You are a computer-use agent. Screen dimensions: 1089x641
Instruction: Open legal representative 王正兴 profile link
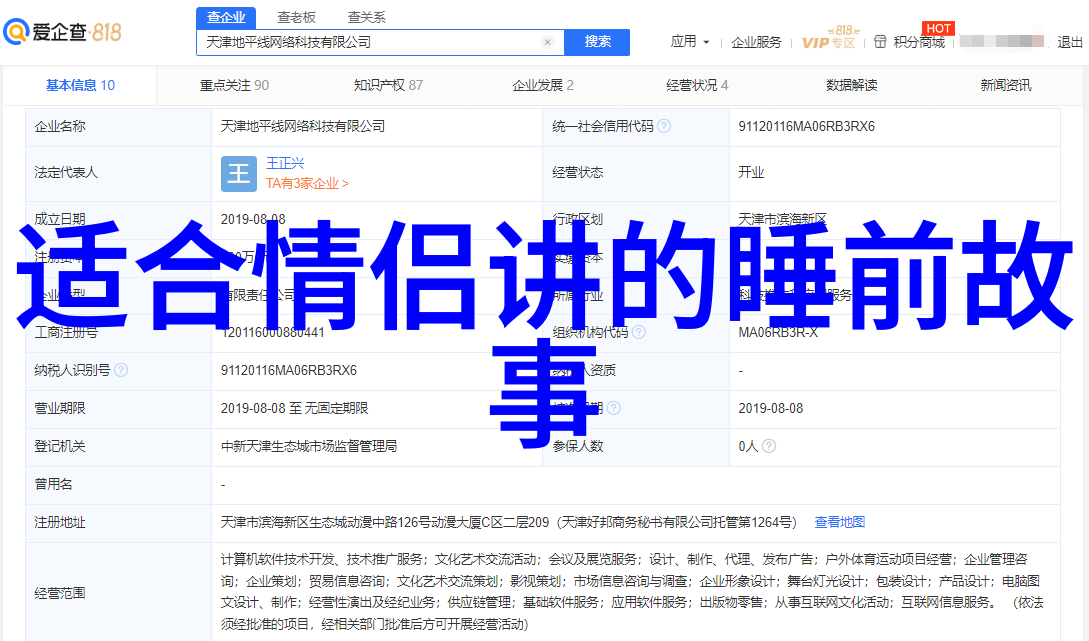click(x=285, y=163)
